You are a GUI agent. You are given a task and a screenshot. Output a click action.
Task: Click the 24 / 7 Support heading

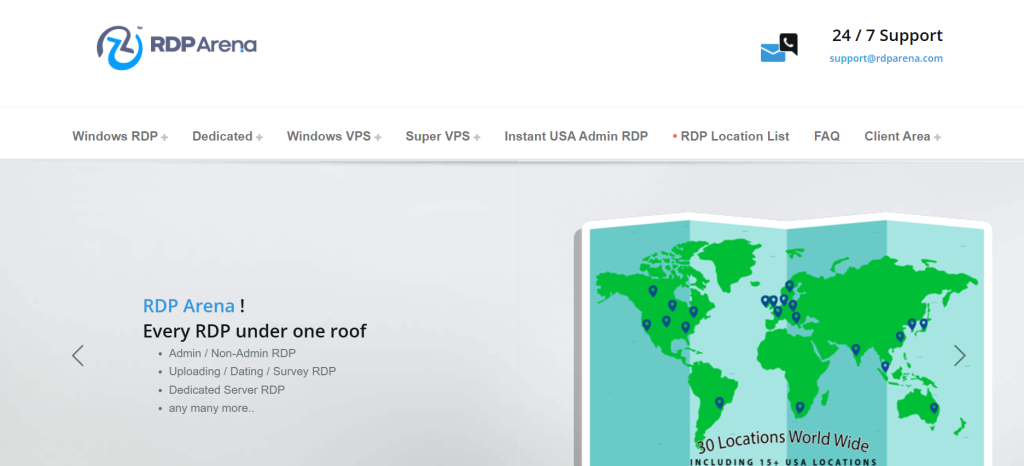pyautogui.click(x=887, y=35)
